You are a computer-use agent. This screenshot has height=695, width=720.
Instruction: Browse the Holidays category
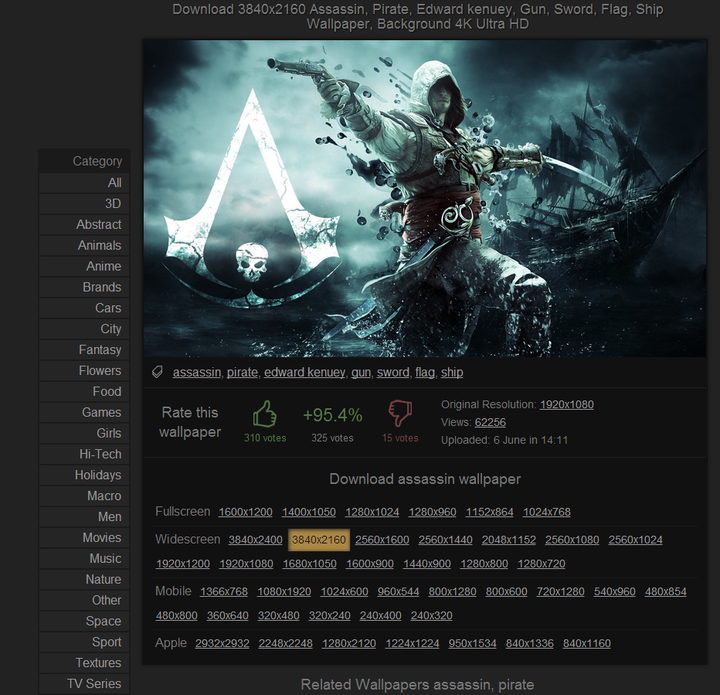84,475
